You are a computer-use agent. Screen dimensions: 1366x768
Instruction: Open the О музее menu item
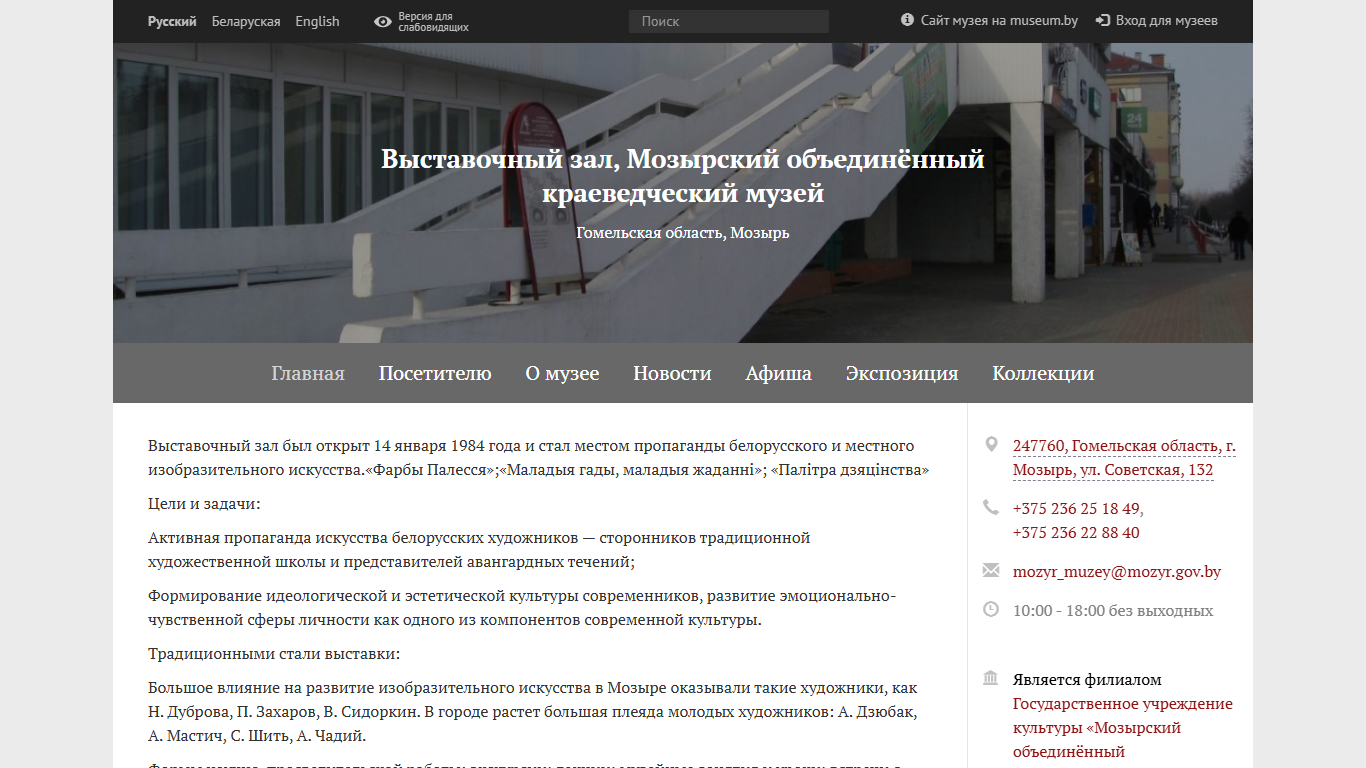click(x=563, y=373)
